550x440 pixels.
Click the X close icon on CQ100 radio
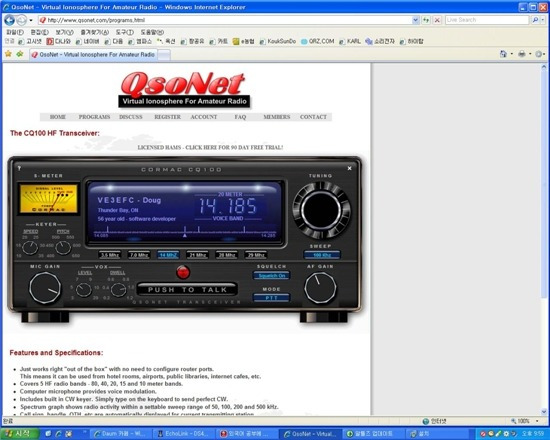[x=349, y=168]
